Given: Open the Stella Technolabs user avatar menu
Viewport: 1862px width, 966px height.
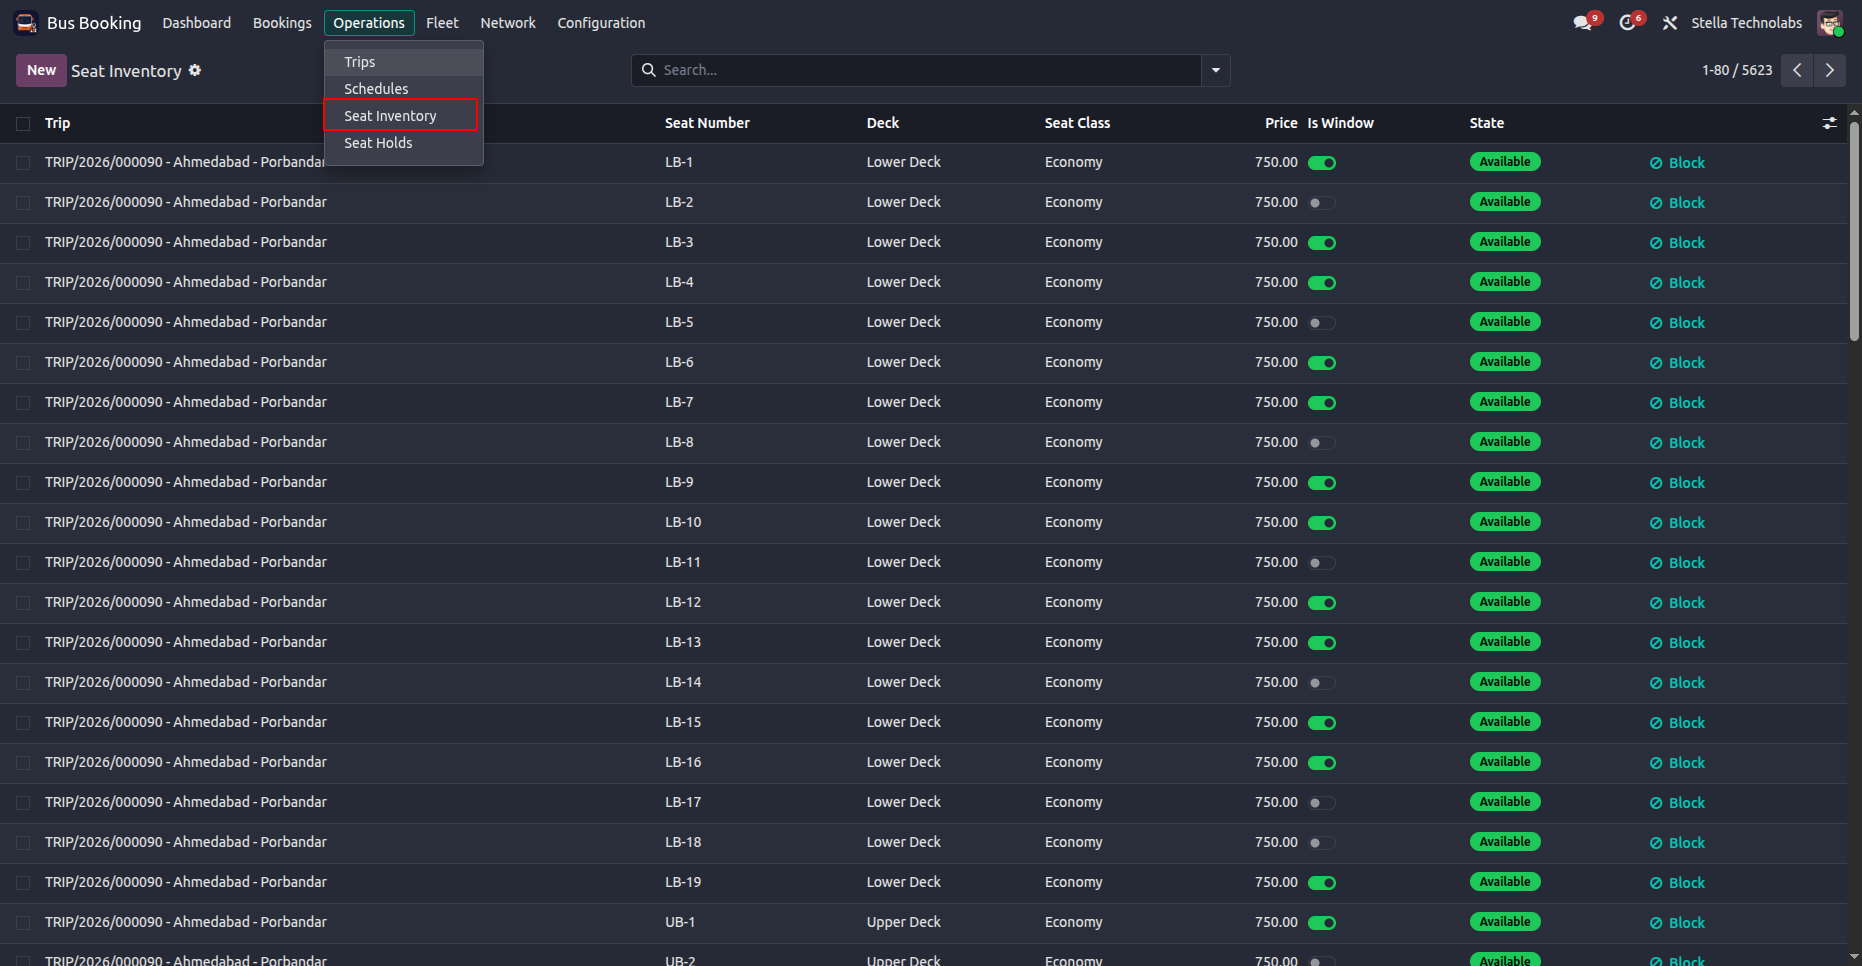Looking at the screenshot, I should (1830, 23).
